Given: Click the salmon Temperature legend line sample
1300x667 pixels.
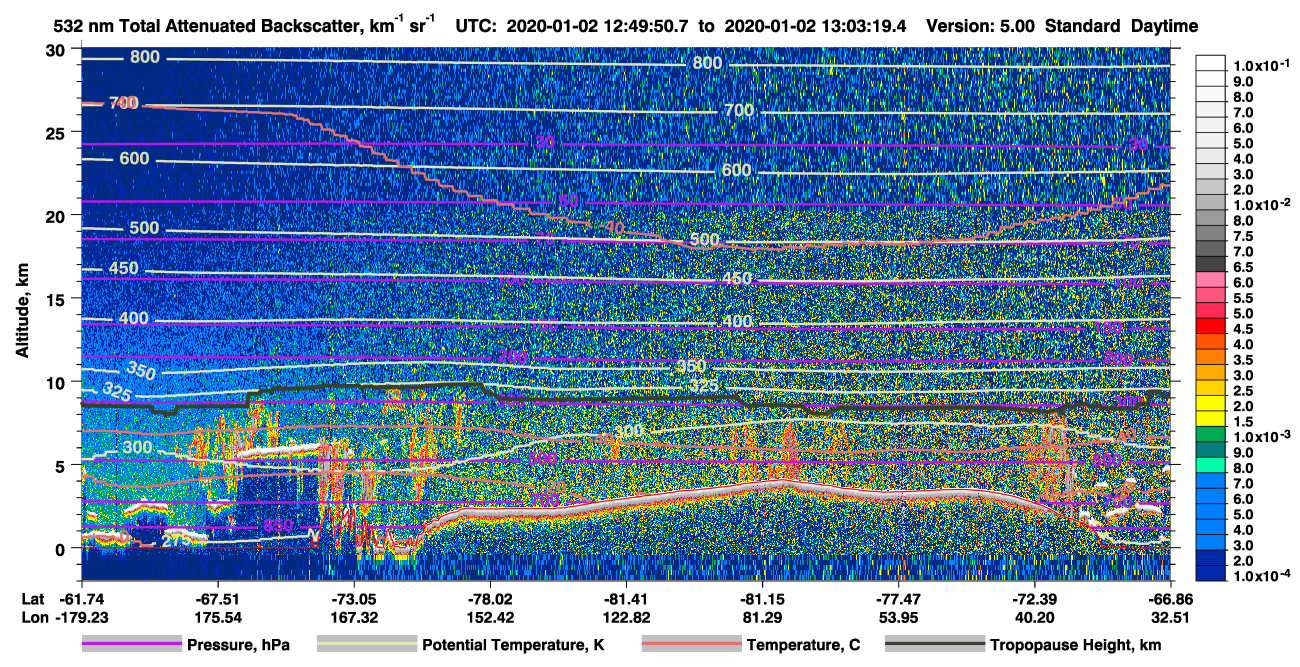Looking at the screenshot, I should (x=690, y=645).
